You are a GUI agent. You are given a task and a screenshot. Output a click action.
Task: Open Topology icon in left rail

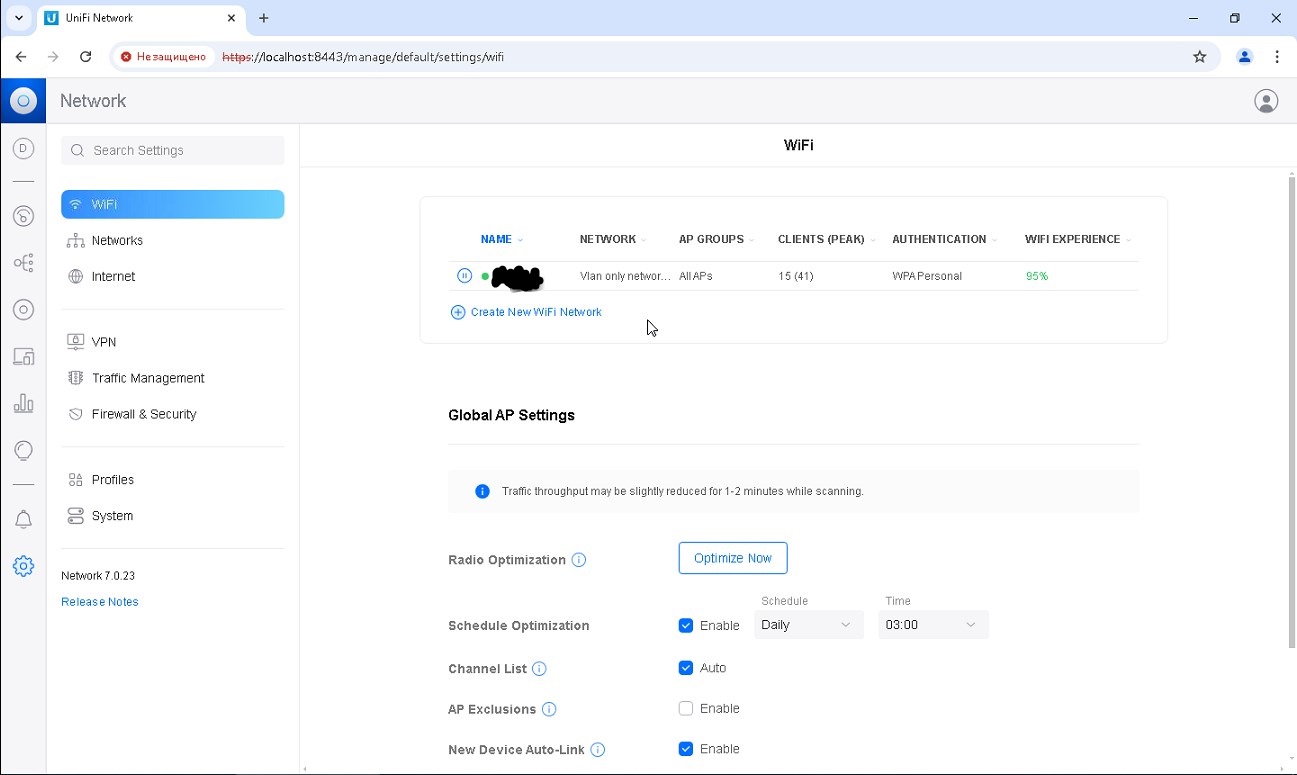click(x=23, y=263)
